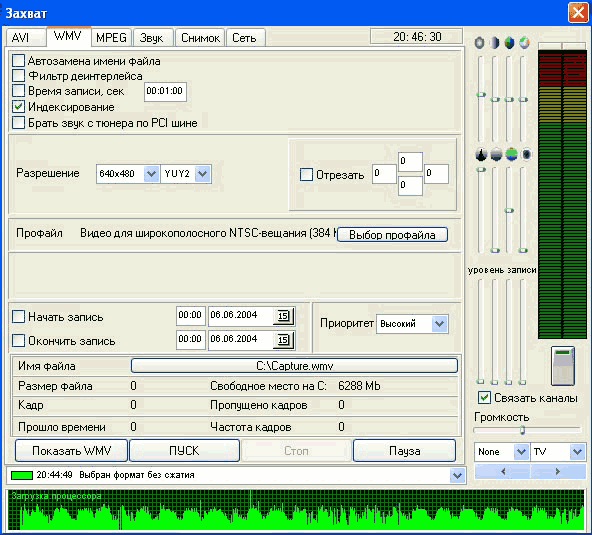Open the Сеть tab
The image size is (592, 535).
click(x=245, y=37)
